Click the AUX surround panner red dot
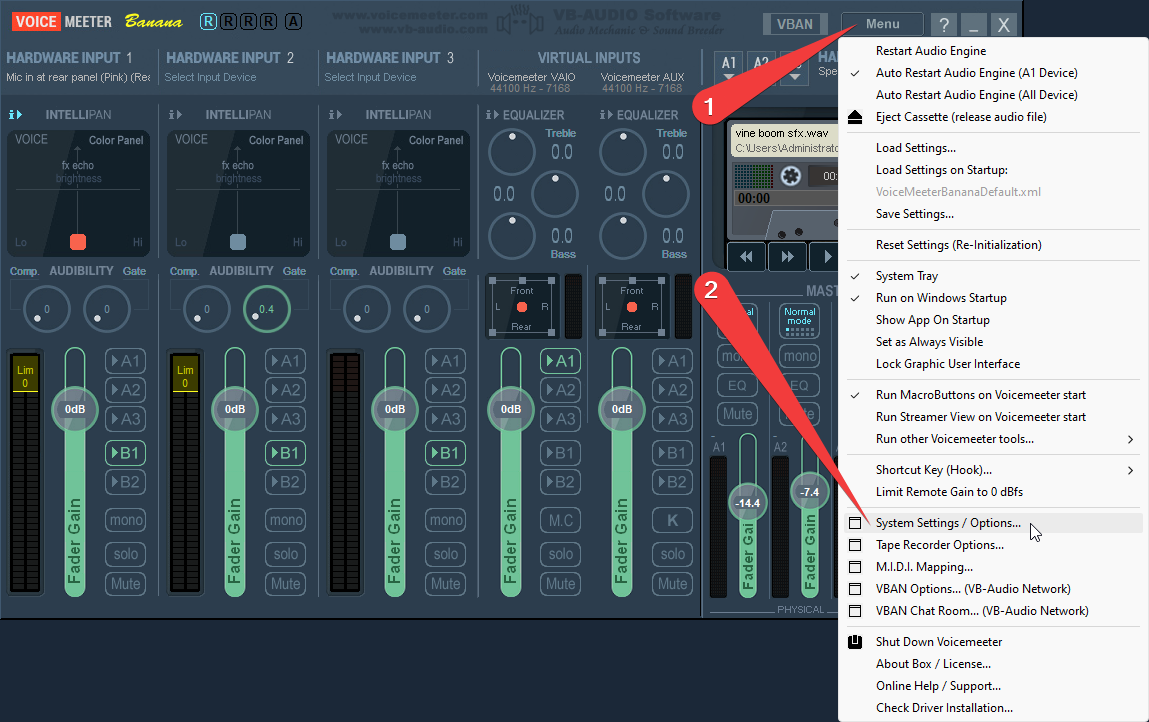Viewport: 1149px width, 722px height. 632,306
